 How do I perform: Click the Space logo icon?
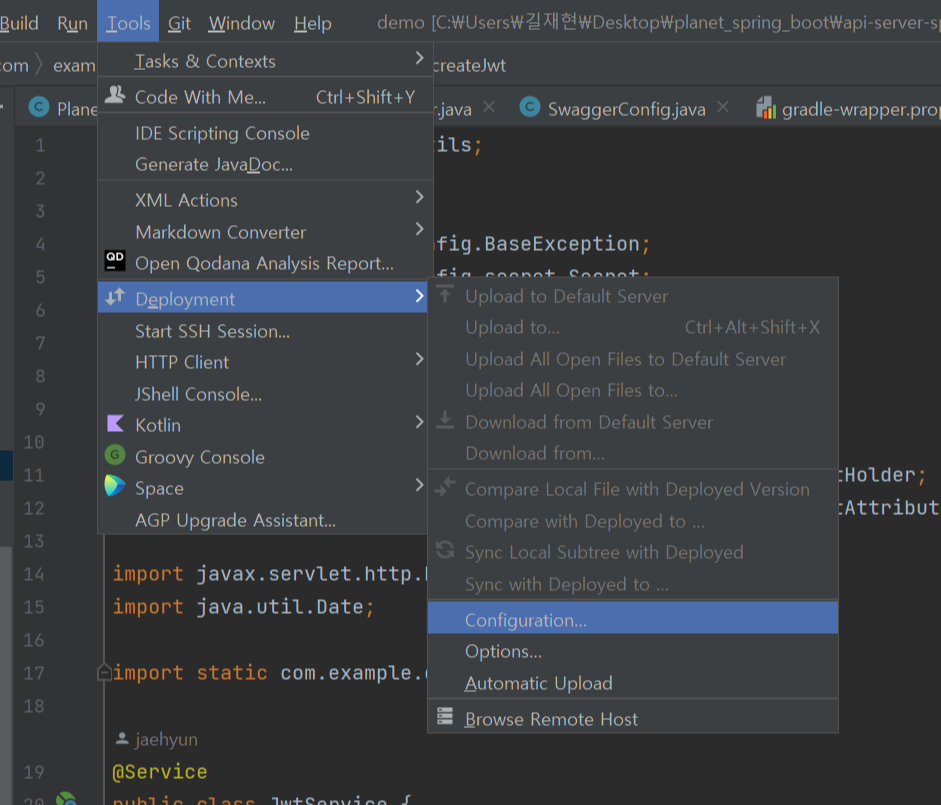pos(115,486)
